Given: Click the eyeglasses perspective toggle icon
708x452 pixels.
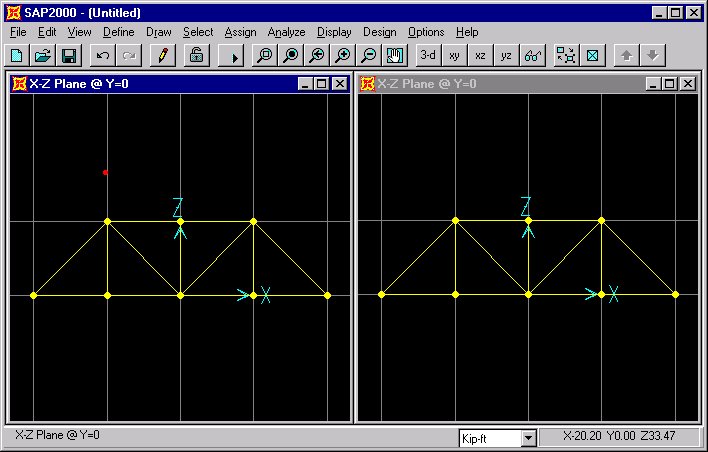Looking at the screenshot, I should click(533, 56).
